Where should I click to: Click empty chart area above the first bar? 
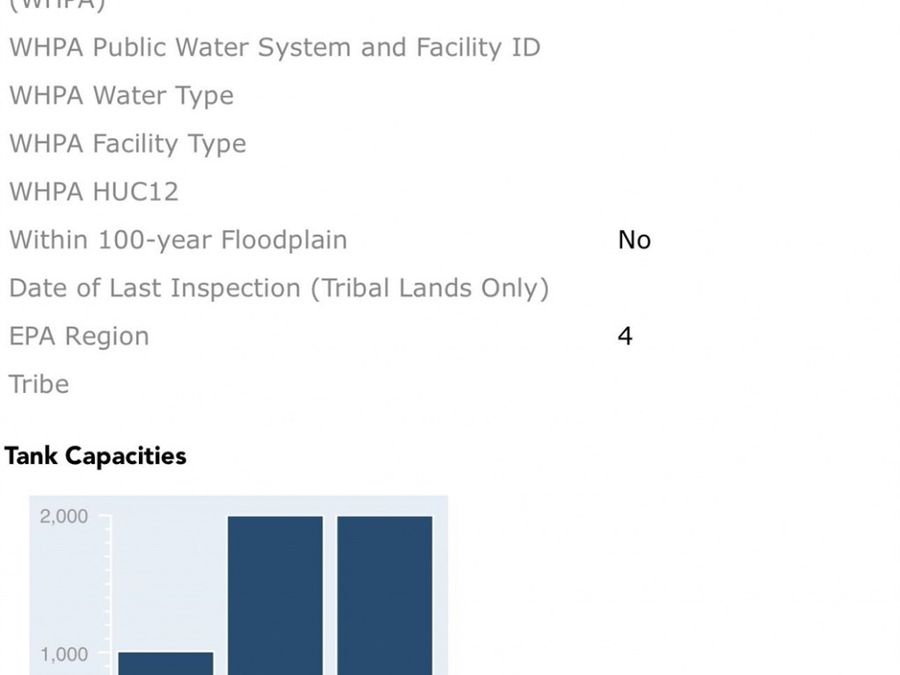tap(166, 580)
